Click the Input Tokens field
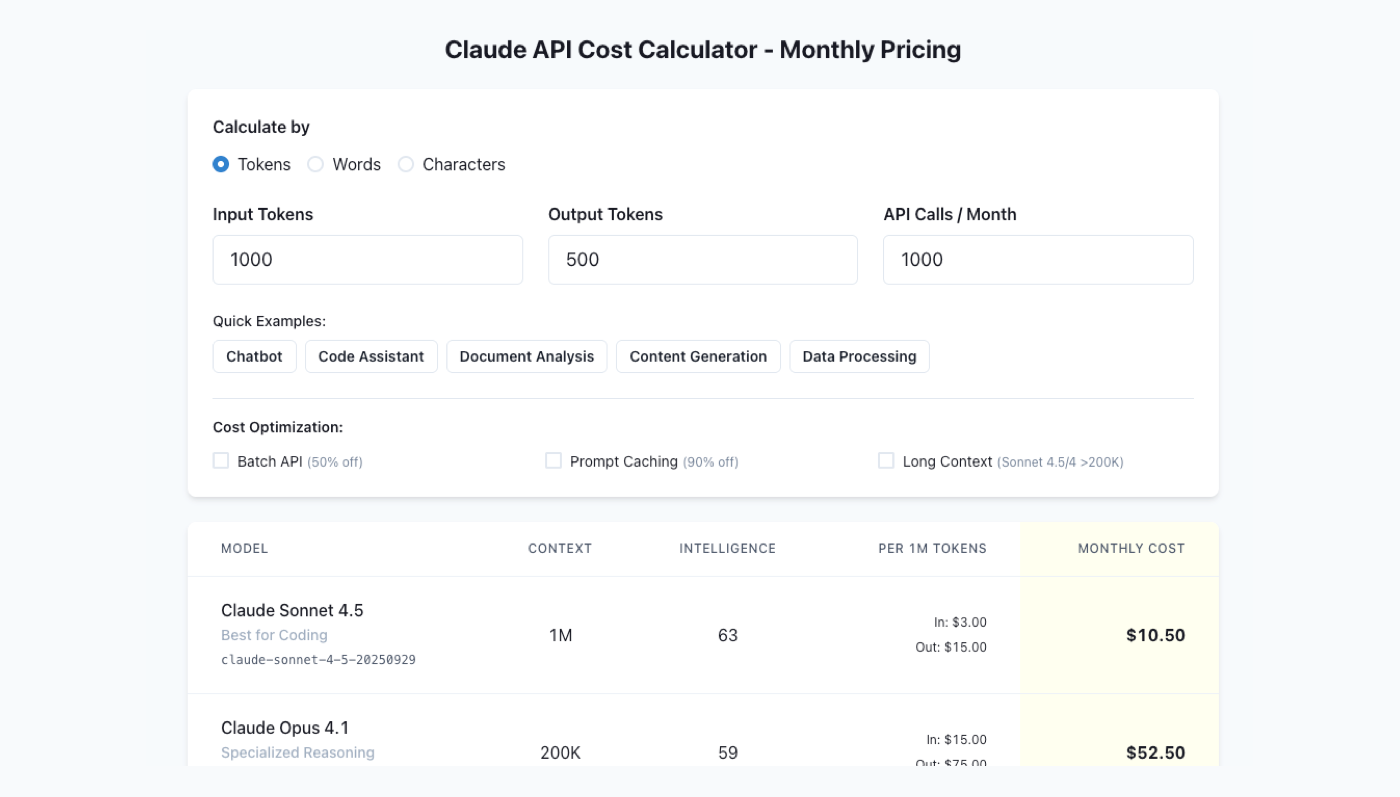This screenshot has width=1400, height=797. point(367,259)
